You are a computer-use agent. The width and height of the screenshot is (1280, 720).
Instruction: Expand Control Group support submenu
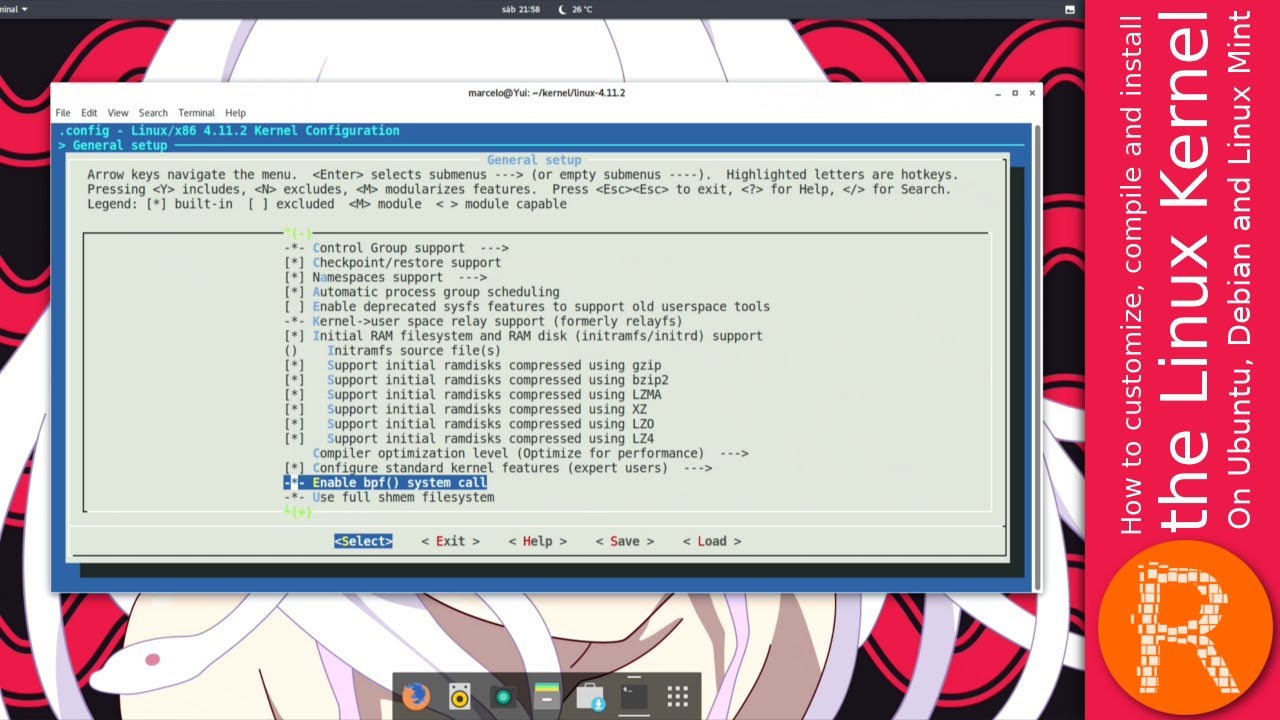(397, 248)
